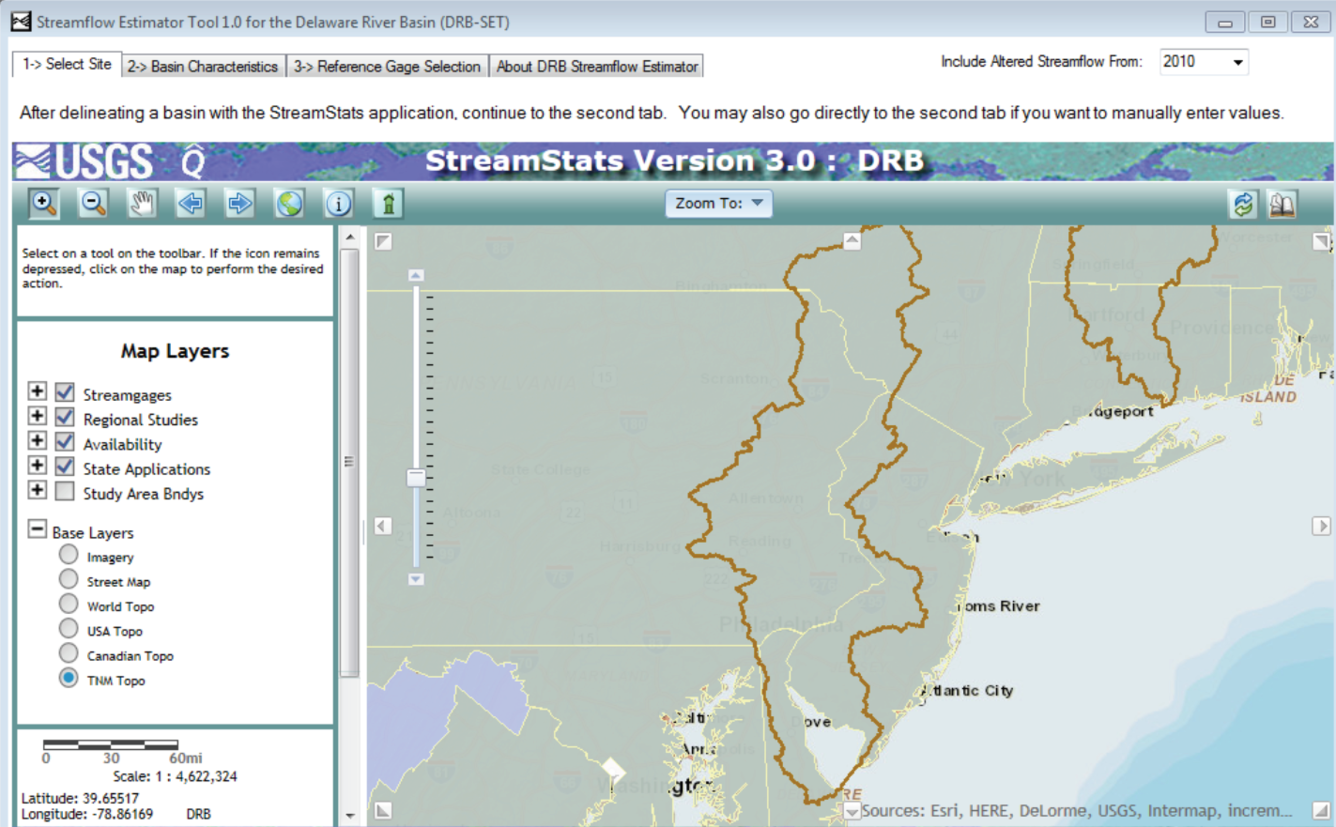Uncheck the State Applications layer checkbox

(65, 466)
